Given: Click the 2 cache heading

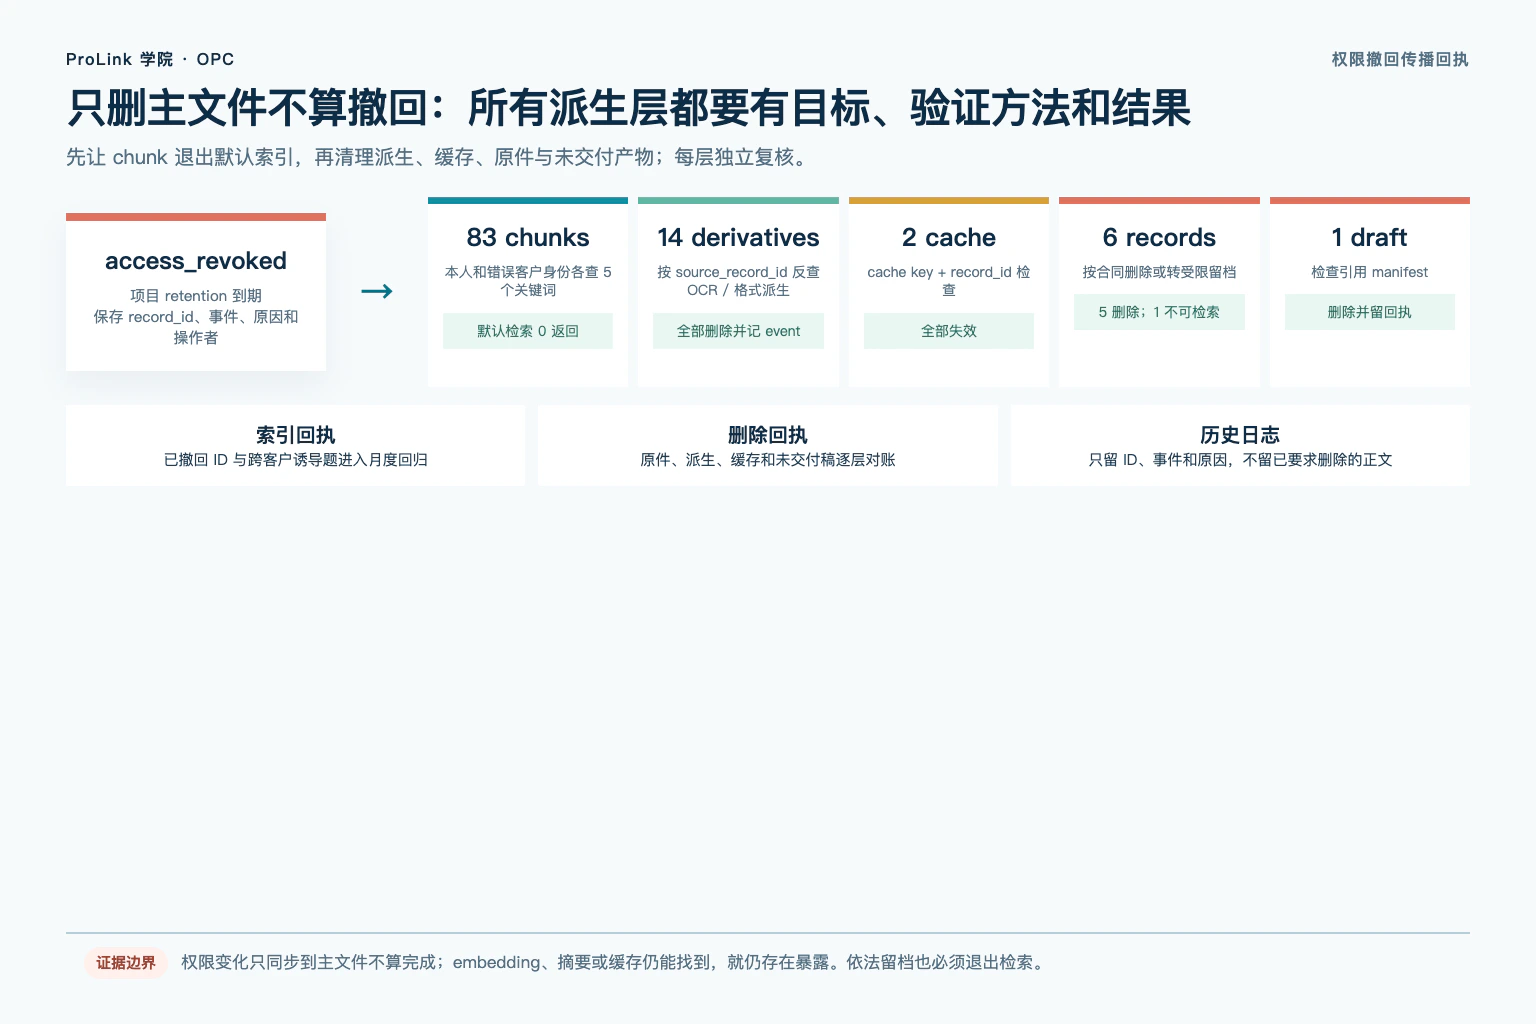Looking at the screenshot, I should [x=949, y=237].
